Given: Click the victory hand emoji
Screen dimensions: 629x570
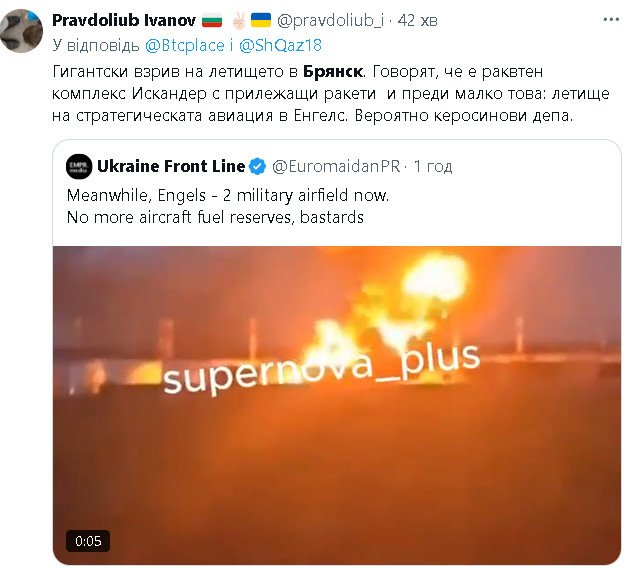Looking at the screenshot, I should [239, 20].
